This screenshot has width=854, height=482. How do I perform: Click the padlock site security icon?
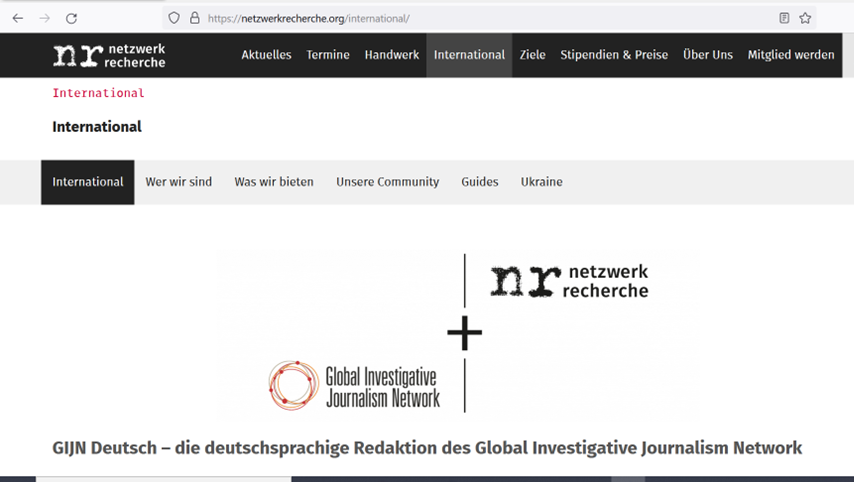[x=194, y=18]
